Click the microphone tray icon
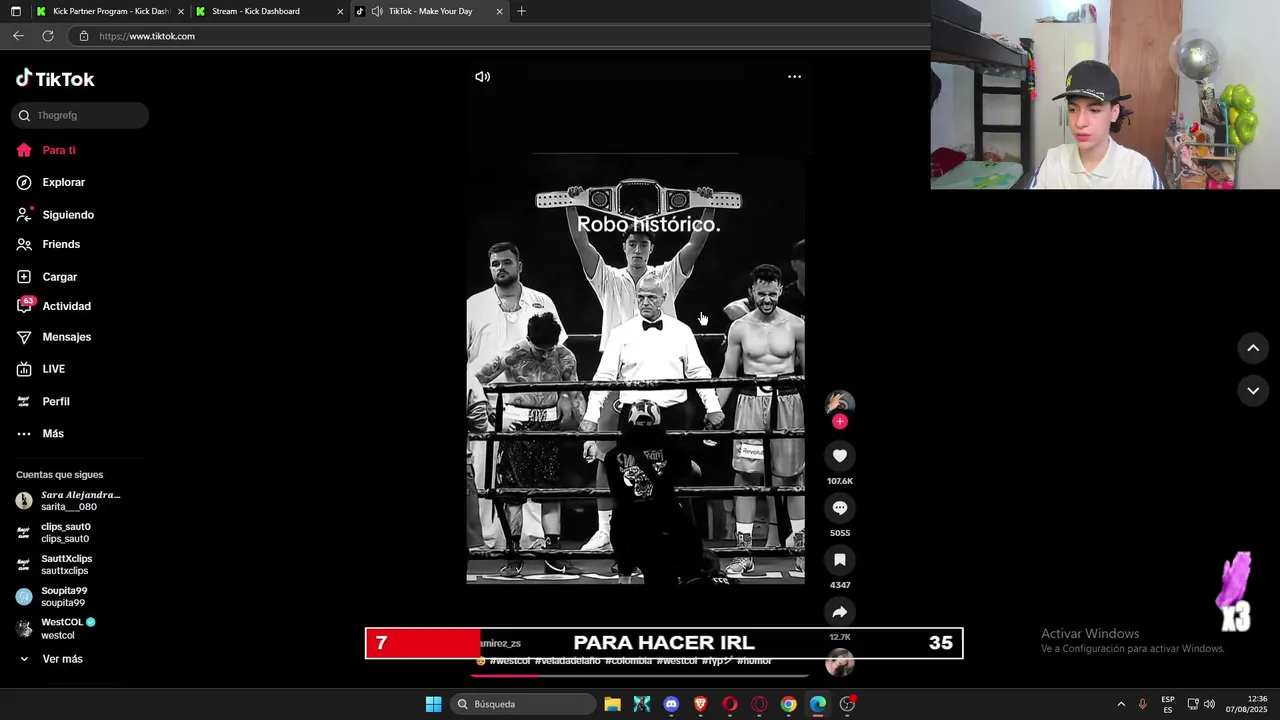The width and height of the screenshot is (1280, 720). (1142, 704)
